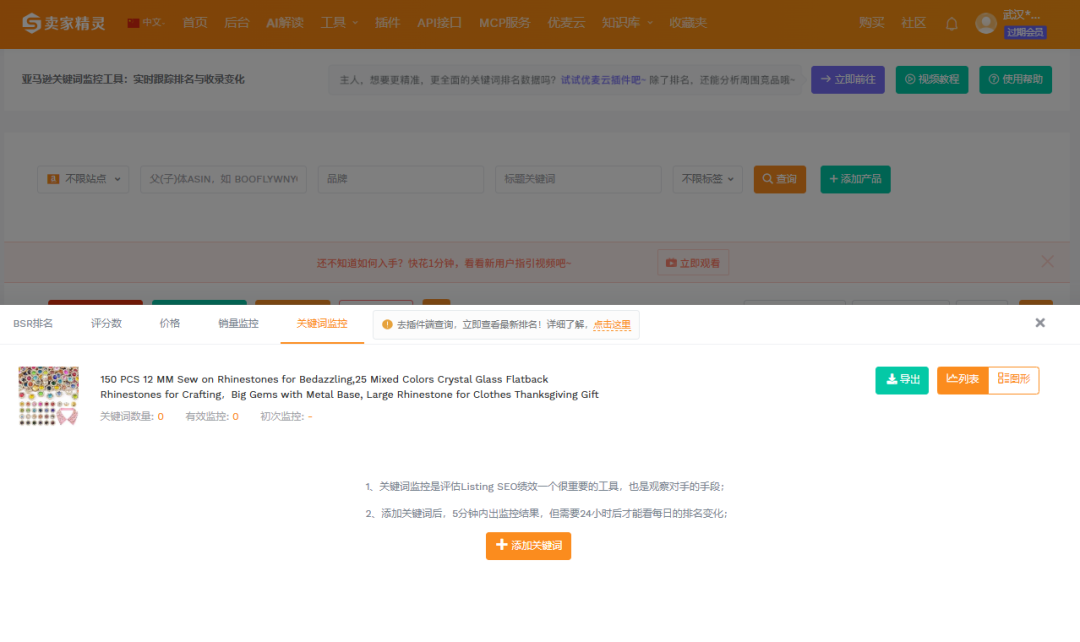
Task: Switch to the 销量监控 tab
Action: click(238, 323)
